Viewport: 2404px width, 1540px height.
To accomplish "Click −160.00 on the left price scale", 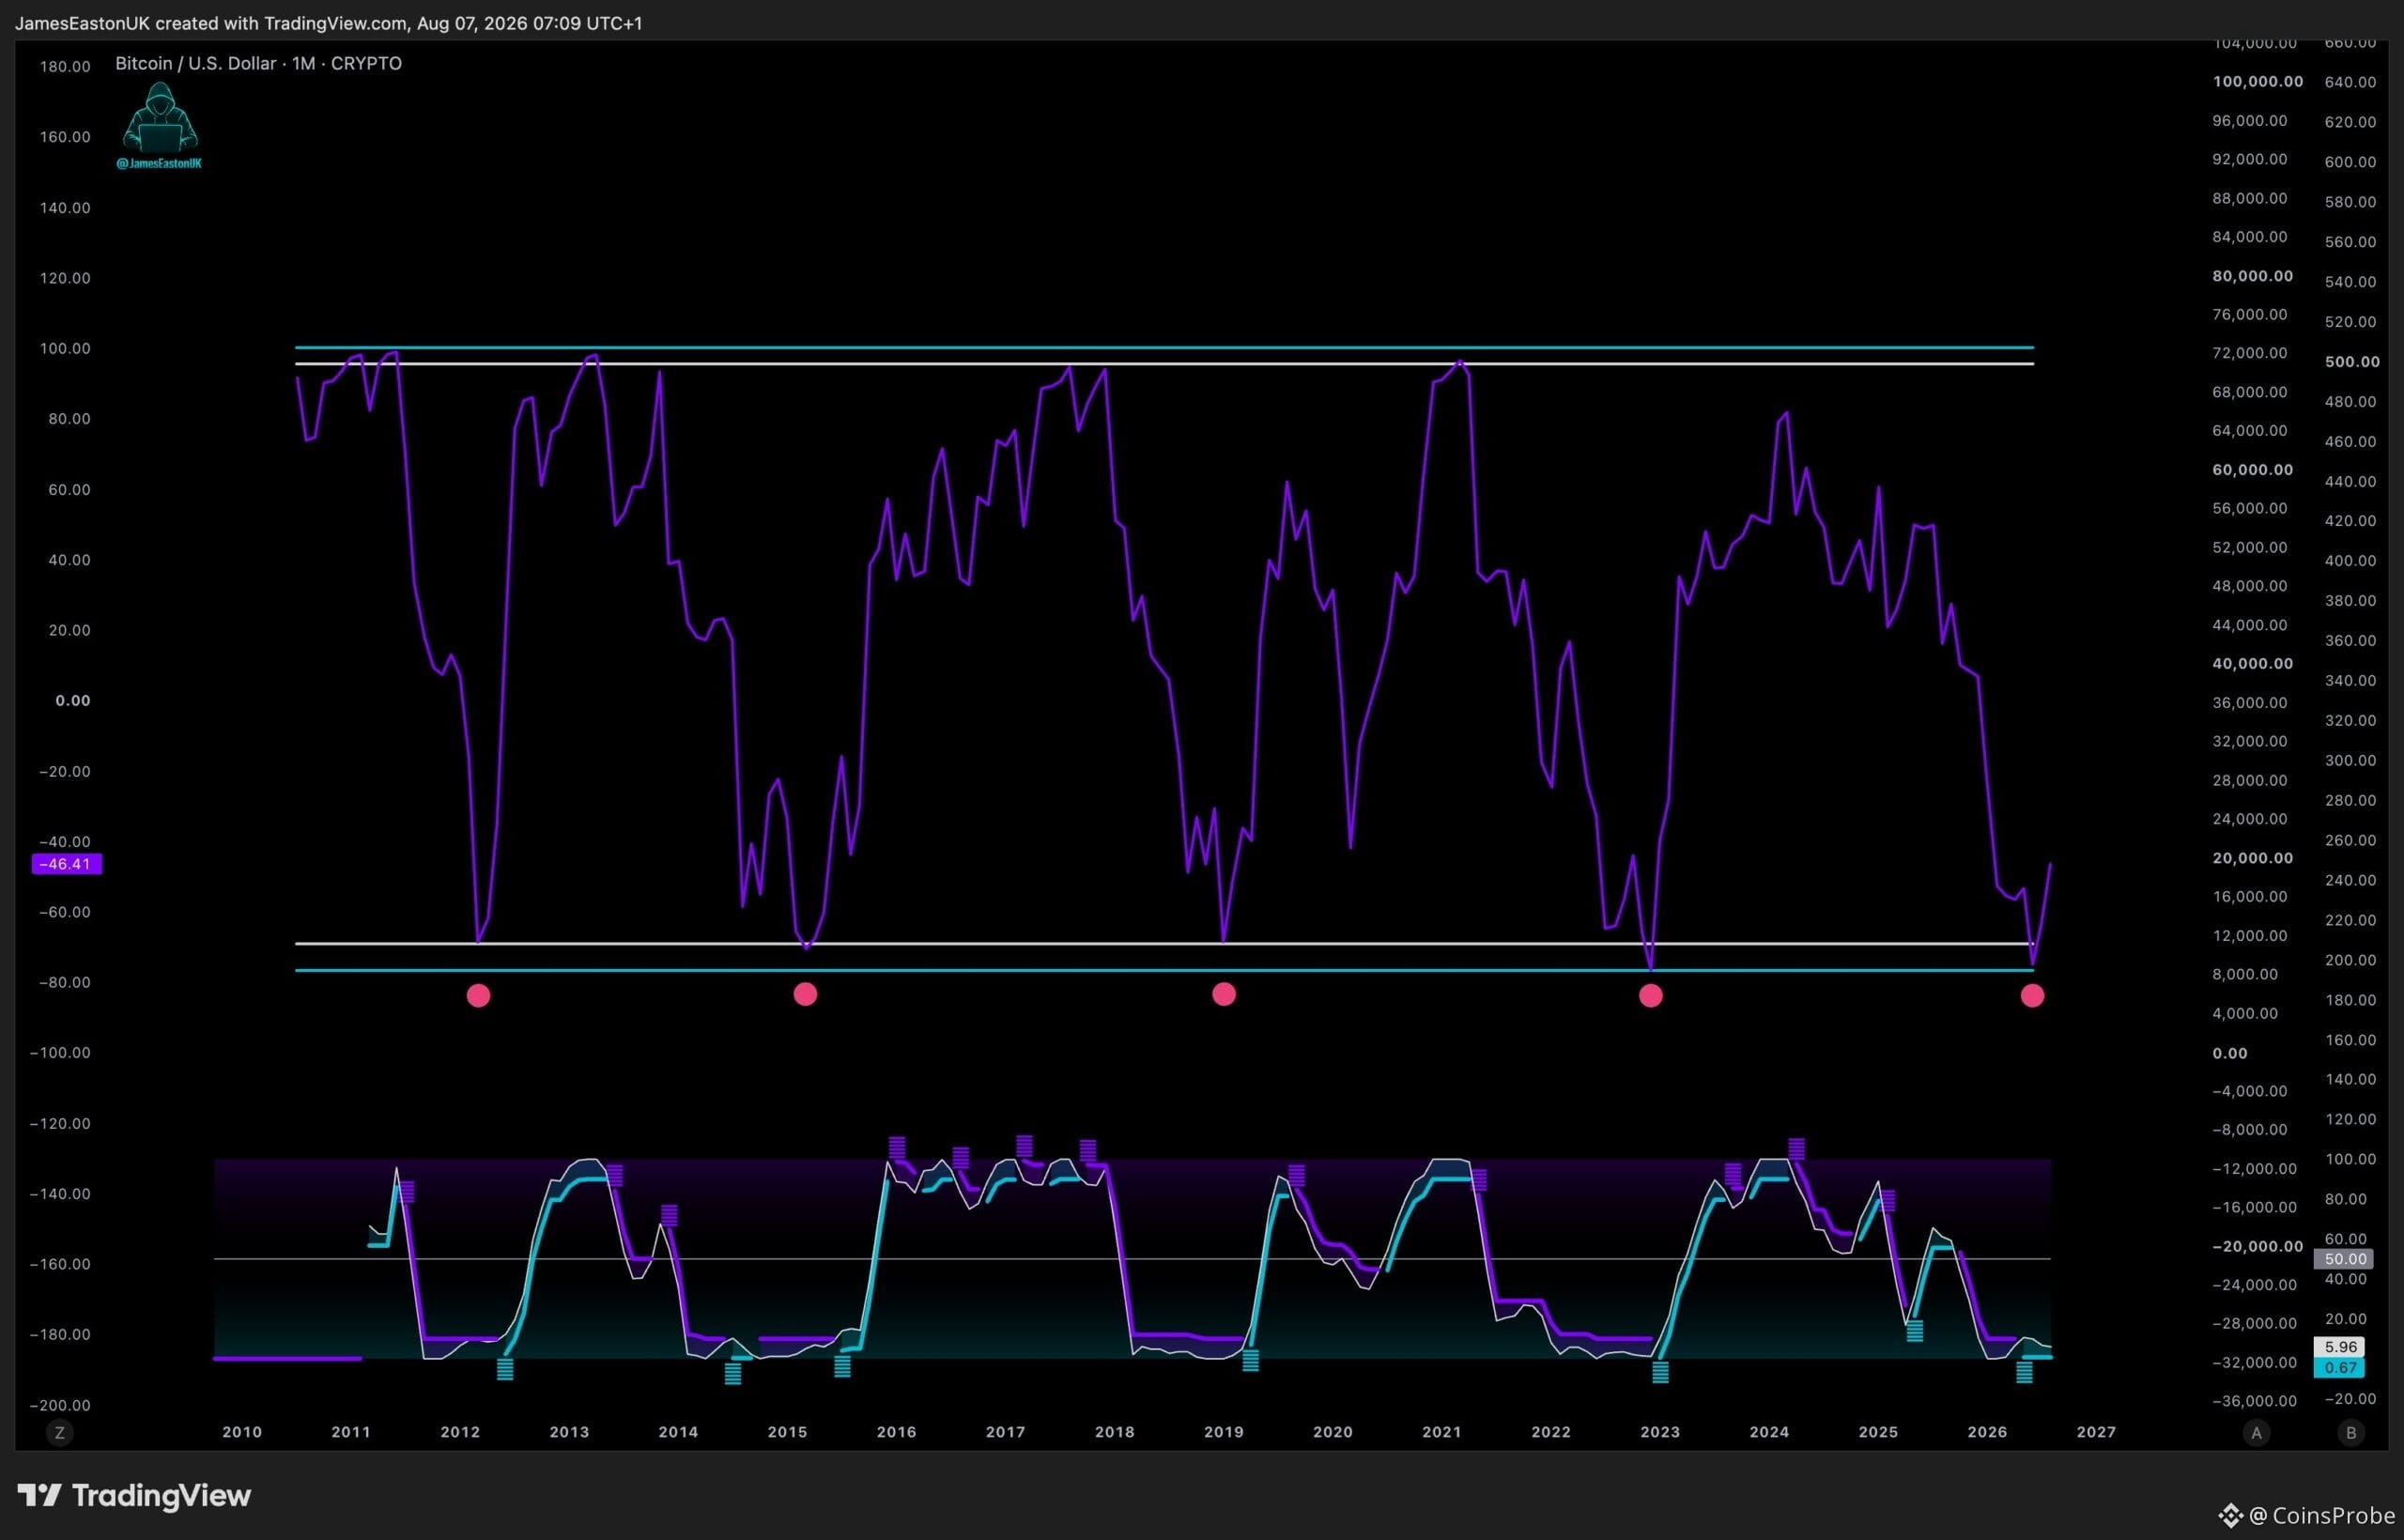I will (60, 1264).
